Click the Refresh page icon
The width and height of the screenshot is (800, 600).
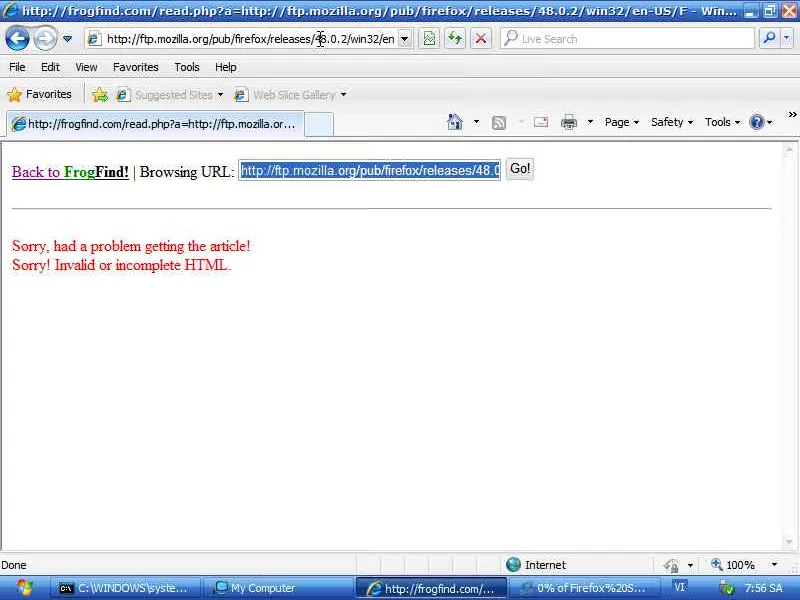point(455,39)
